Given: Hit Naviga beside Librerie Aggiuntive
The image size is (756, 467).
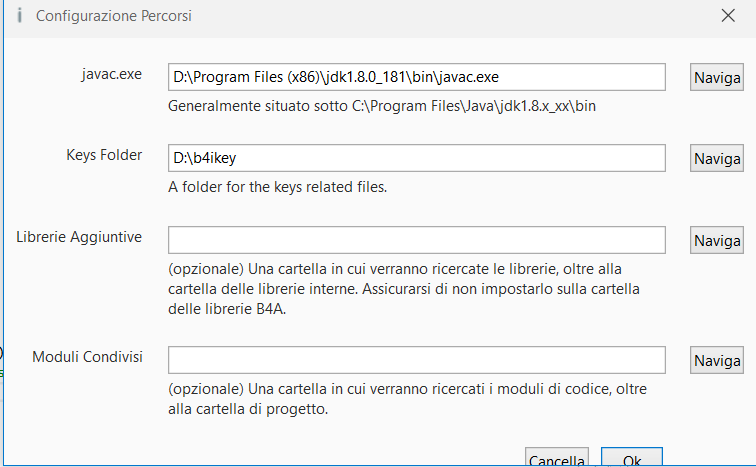Looking at the screenshot, I should point(716,240).
